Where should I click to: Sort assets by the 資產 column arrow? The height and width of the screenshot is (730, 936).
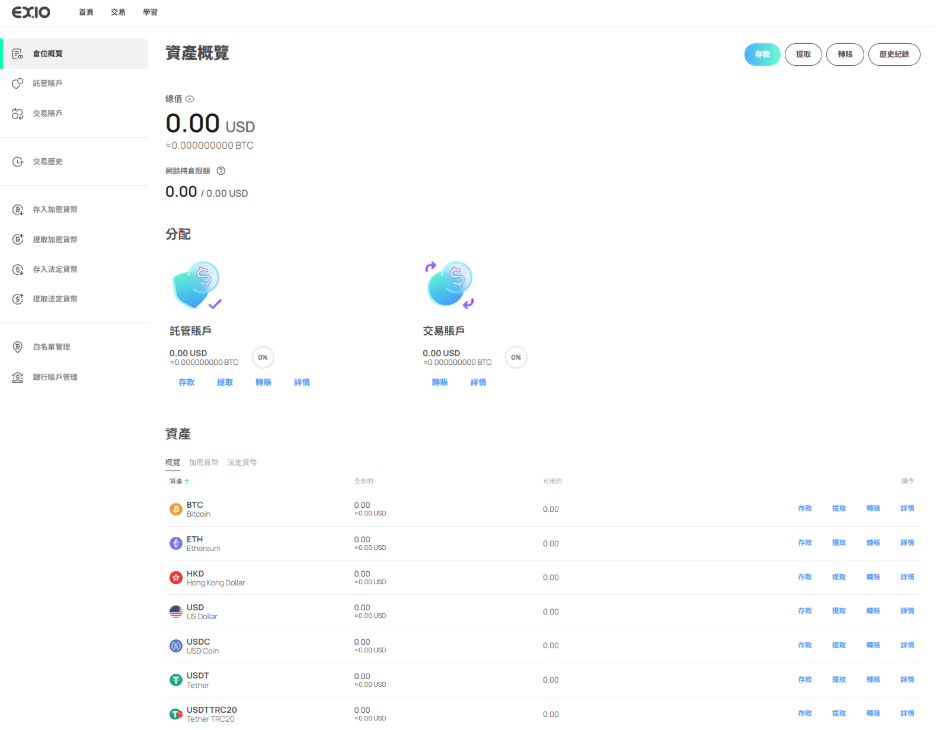coord(187,482)
